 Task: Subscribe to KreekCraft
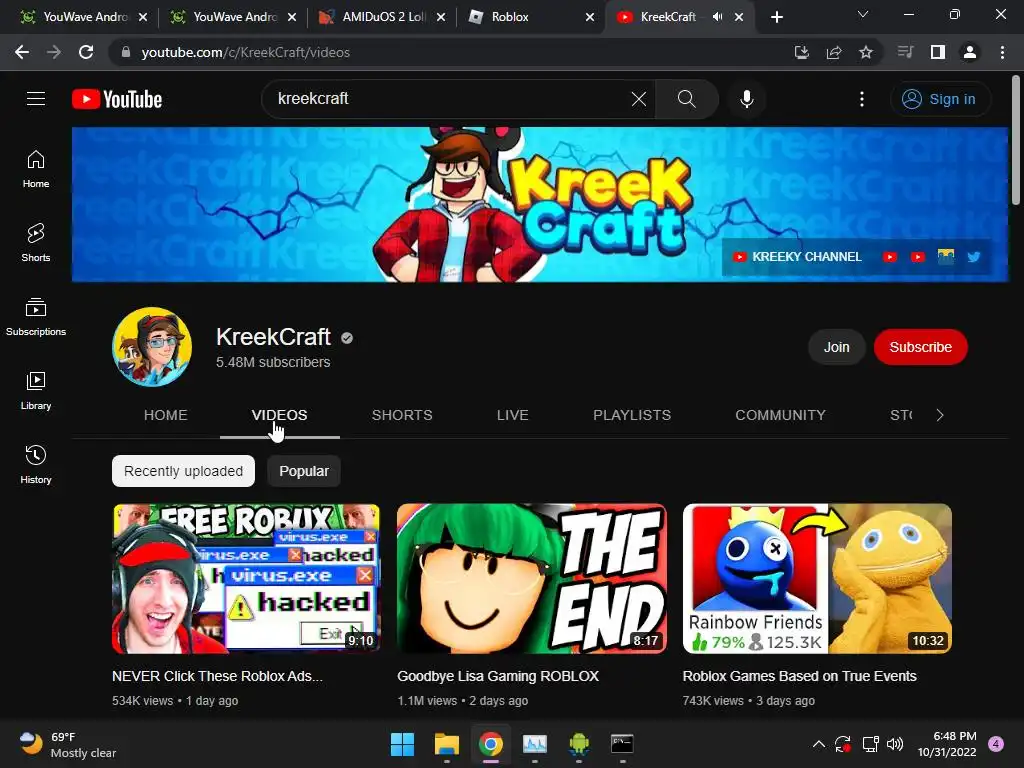tap(920, 347)
